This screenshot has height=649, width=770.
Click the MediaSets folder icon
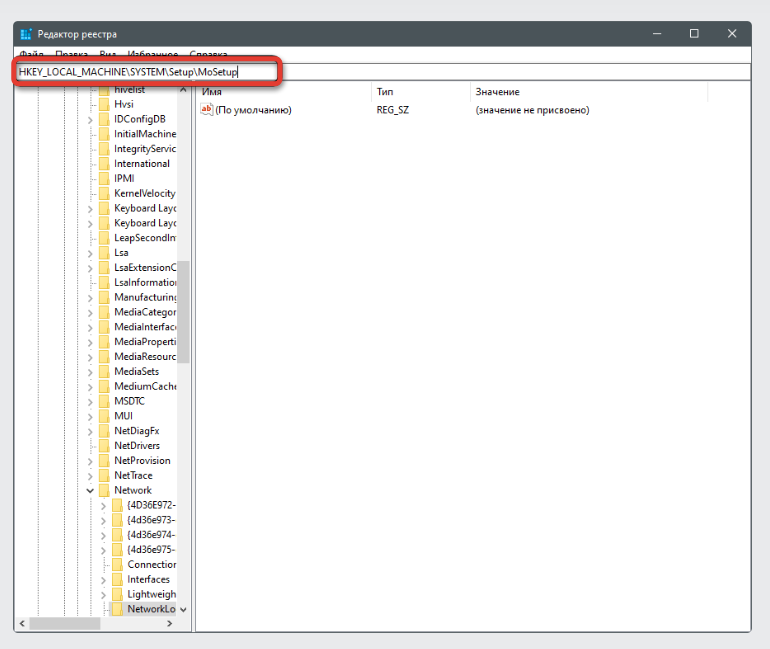pos(104,371)
